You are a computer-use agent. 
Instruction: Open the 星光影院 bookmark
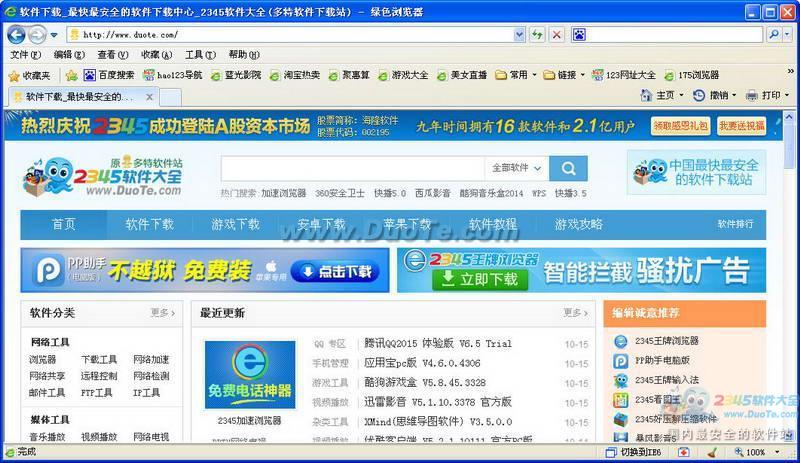pos(236,75)
